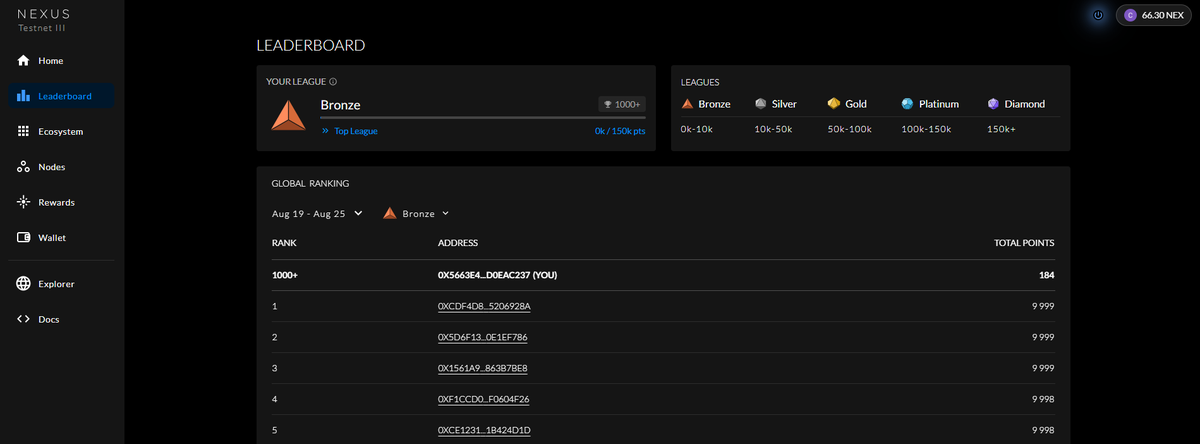Open address 0XCDF4D8...5206928A
Screen dimensions: 1200x444
(x=484, y=306)
